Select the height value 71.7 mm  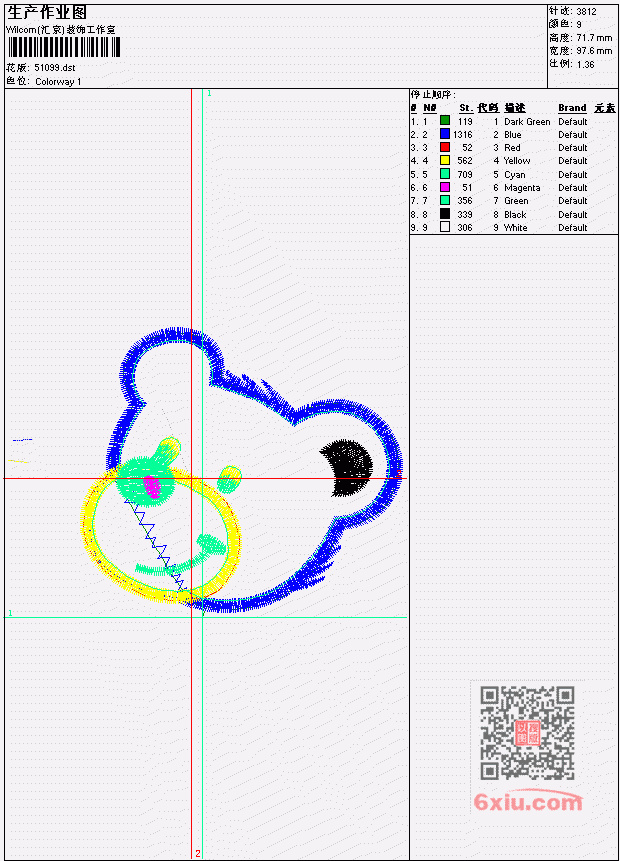pos(594,38)
